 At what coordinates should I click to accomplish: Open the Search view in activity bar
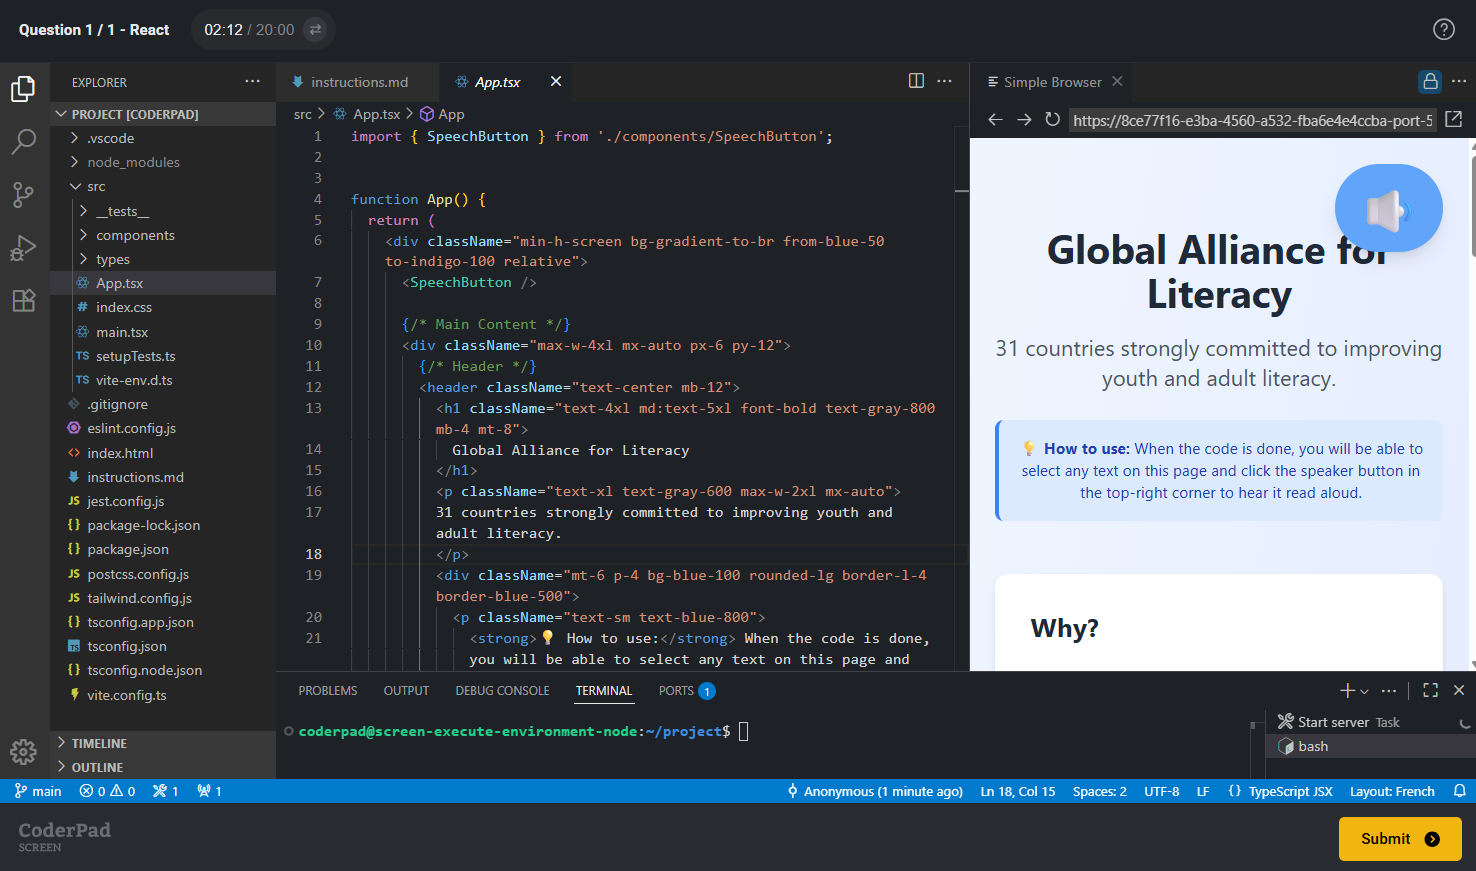[23, 141]
